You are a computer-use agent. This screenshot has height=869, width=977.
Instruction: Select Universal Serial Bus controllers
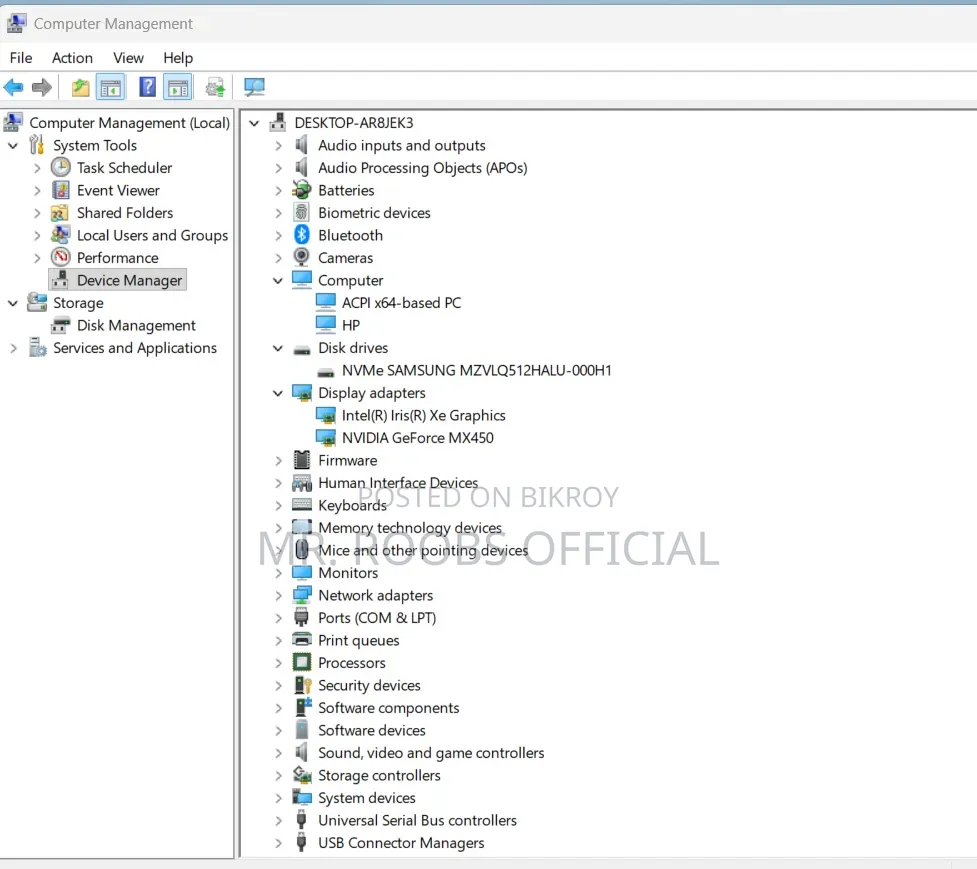tap(417, 820)
